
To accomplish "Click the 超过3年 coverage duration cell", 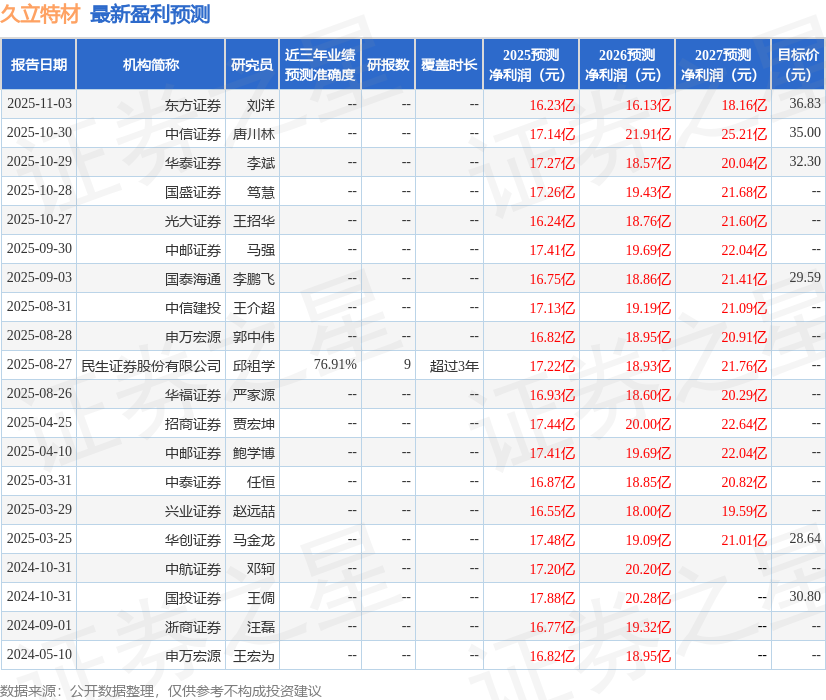I will pyautogui.click(x=451, y=365).
